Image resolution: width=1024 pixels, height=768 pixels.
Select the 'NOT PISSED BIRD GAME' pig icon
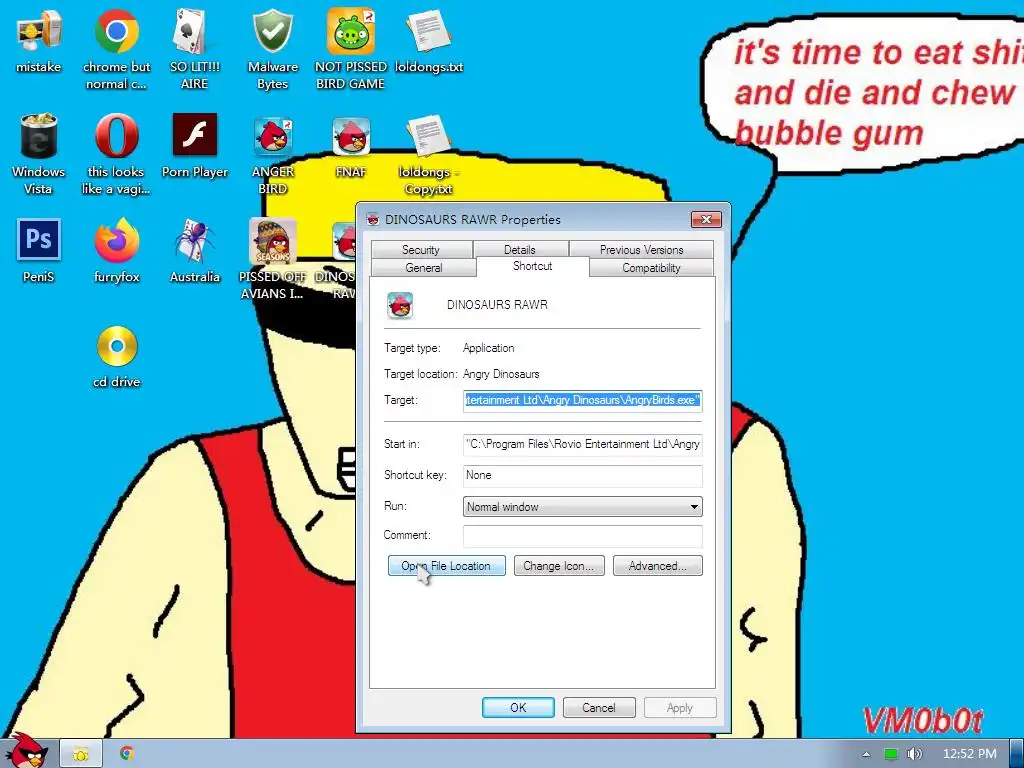point(351,49)
